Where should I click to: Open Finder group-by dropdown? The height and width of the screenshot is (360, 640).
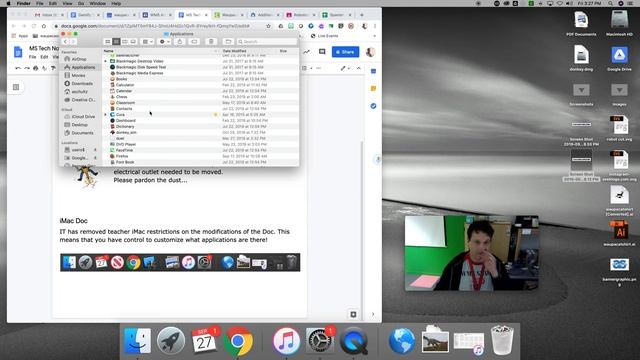pos(147,42)
